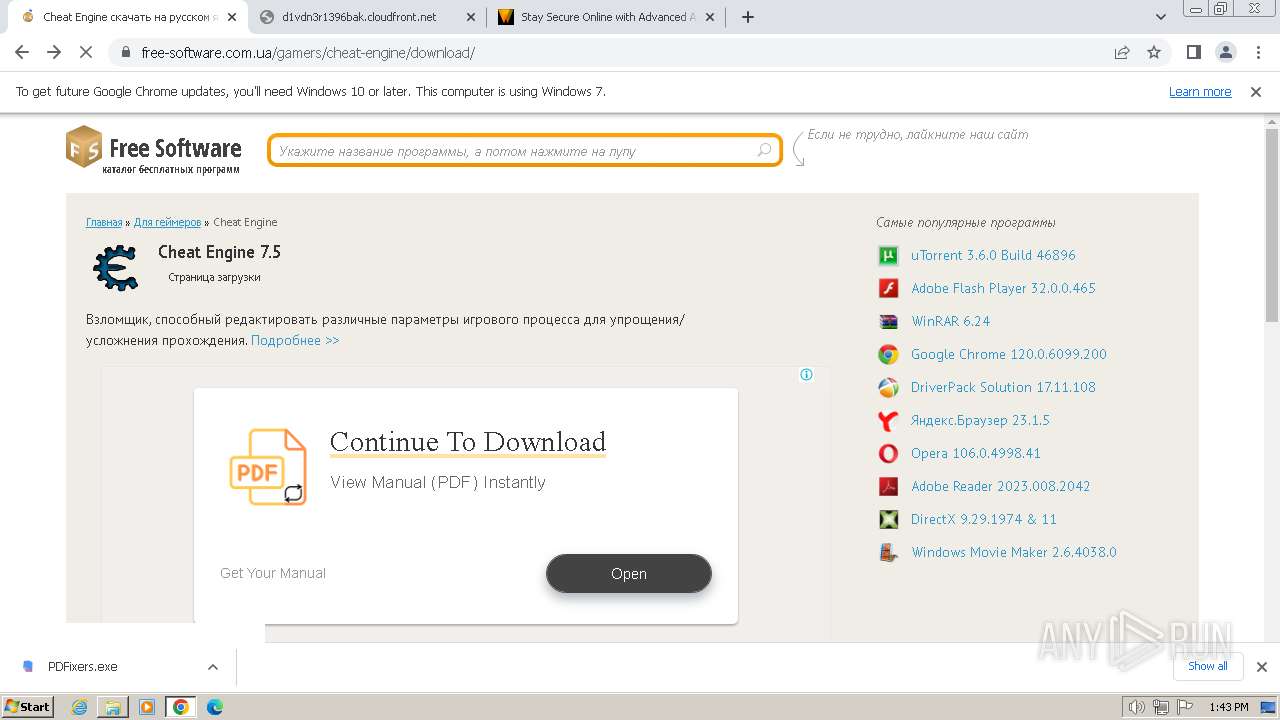This screenshot has width=1280, height=720.
Task: Click the PDF file icon in the ad
Action: (x=268, y=467)
